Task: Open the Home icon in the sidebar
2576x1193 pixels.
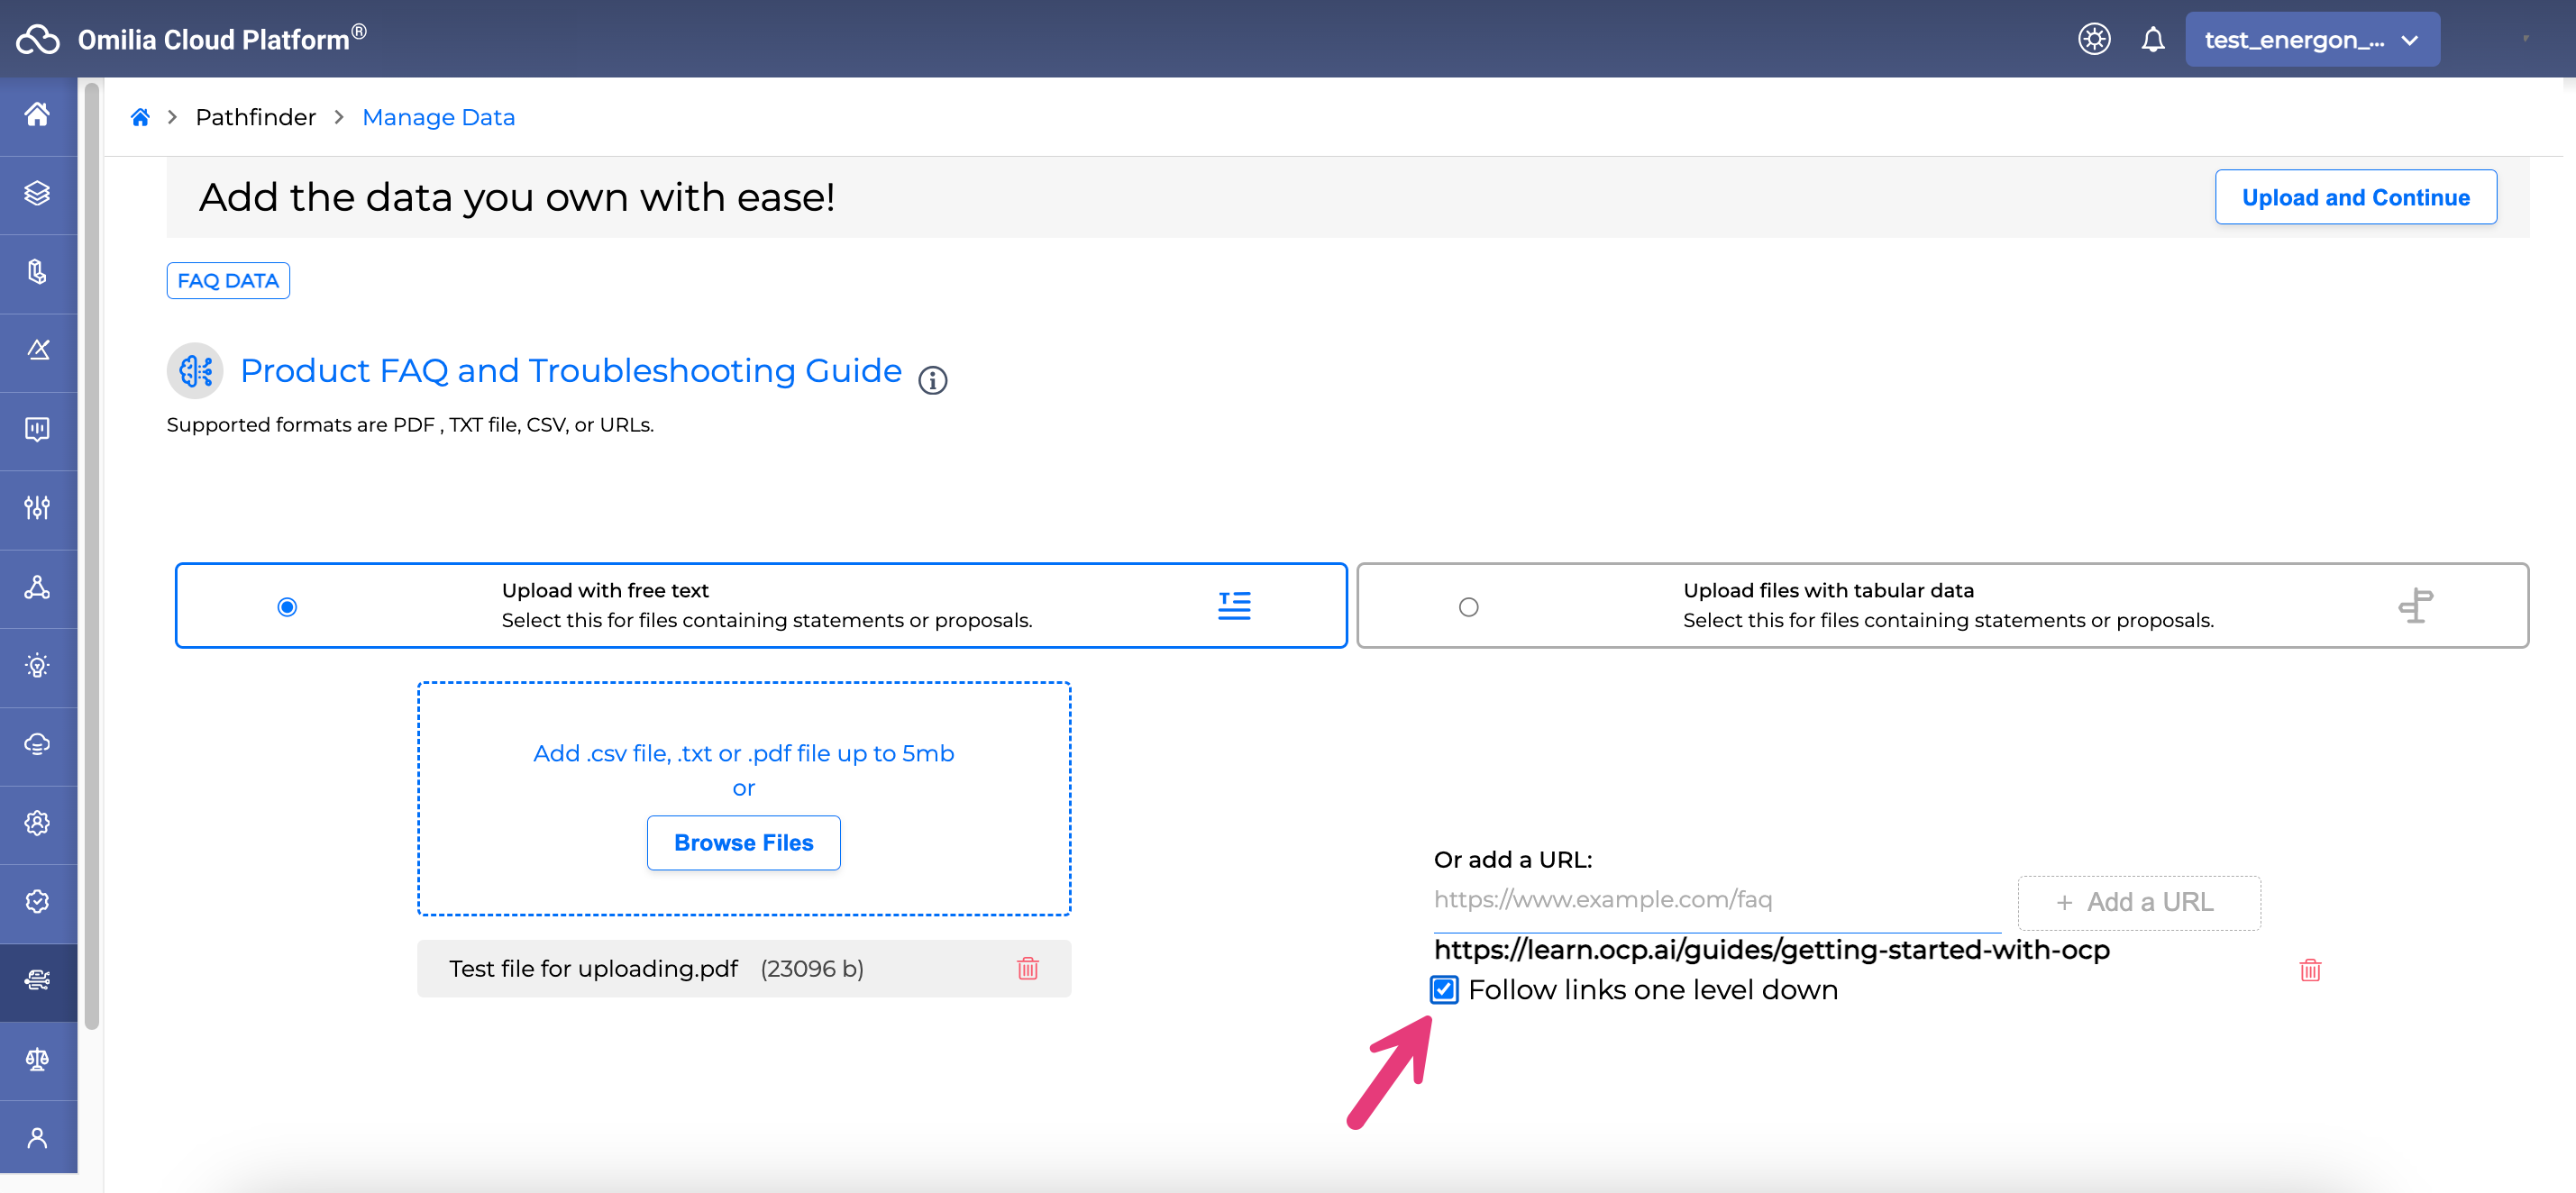Action: (x=38, y=115)
